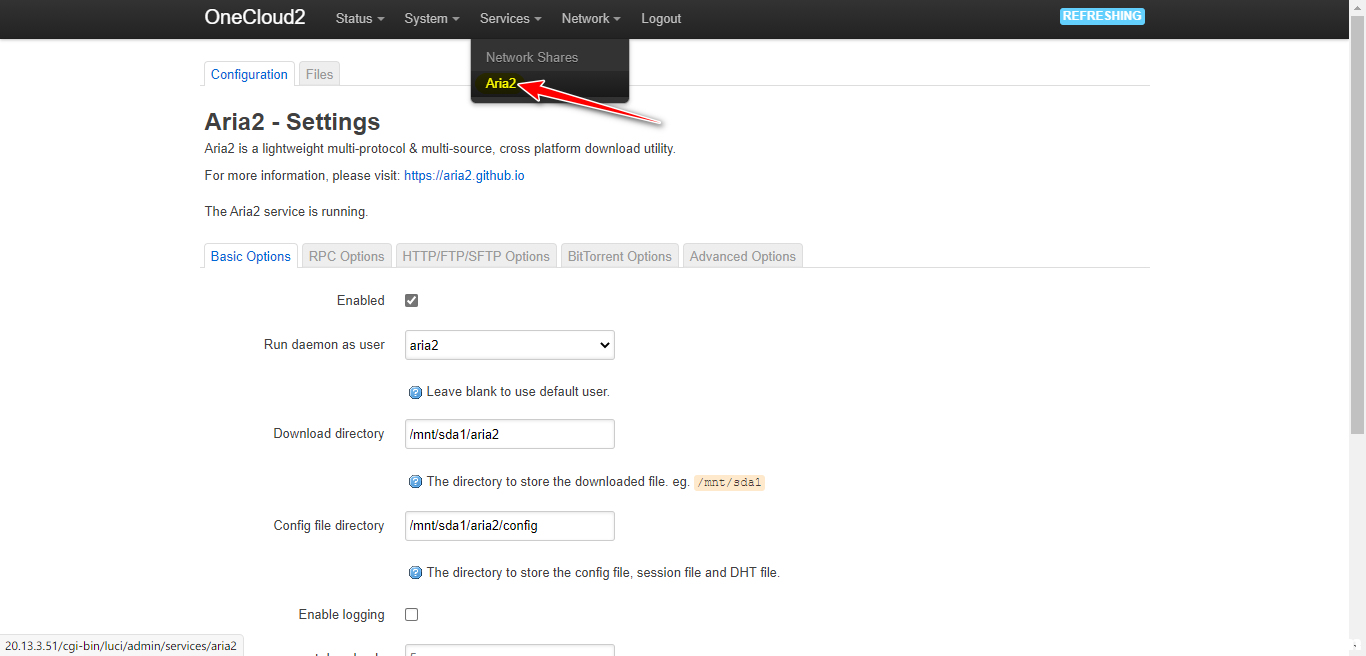Click the OneCloud2 brand title
Image resolution: width=1366 pixels, height=656 pixels.
pos(255,17)
